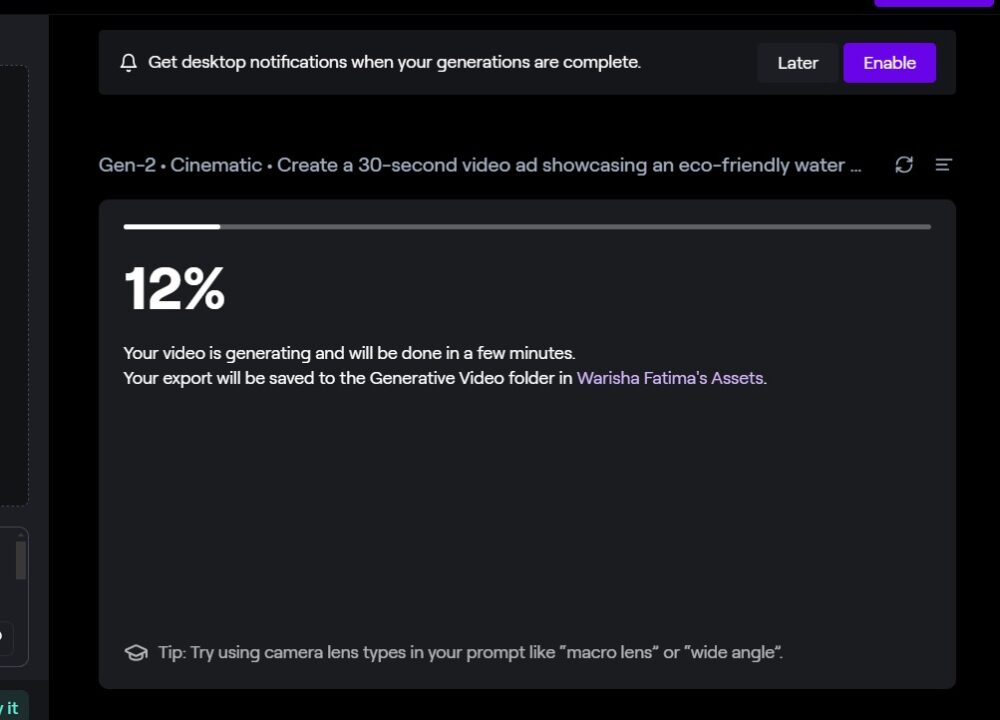Image resolution: width=1000 pixels, height=720 pixels.
Task: Click the Gen-2 Cinematic prompt title
Action: 480,165
